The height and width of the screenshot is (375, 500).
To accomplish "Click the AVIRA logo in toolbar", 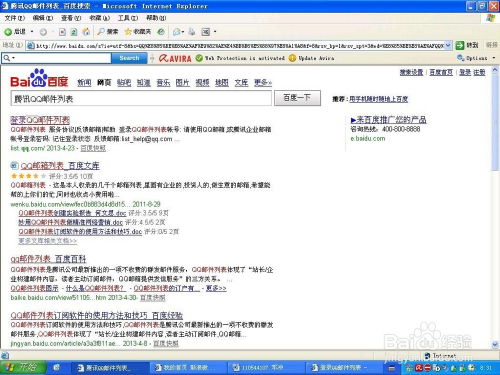I will (175, 58).
